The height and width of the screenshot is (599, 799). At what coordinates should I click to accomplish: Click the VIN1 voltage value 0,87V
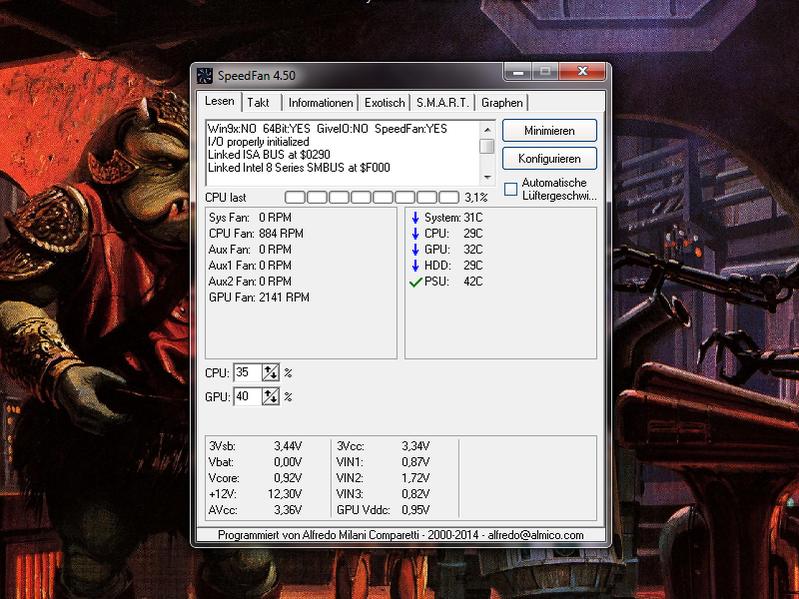416,461
